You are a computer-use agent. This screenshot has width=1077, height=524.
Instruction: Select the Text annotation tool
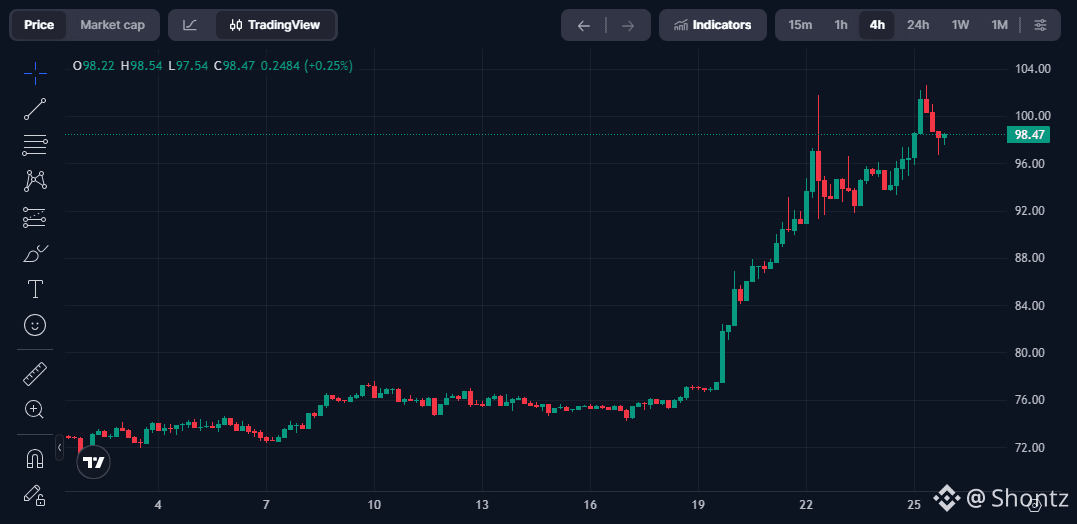click(x=35, y=289)
